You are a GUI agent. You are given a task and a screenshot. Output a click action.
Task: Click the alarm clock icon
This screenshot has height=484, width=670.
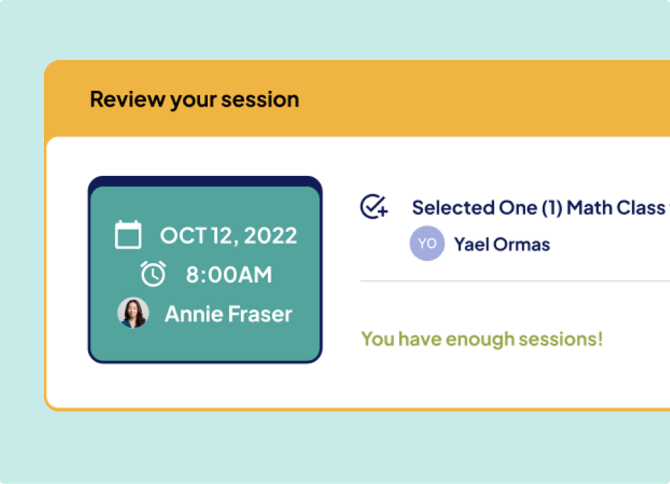point(153,274)
